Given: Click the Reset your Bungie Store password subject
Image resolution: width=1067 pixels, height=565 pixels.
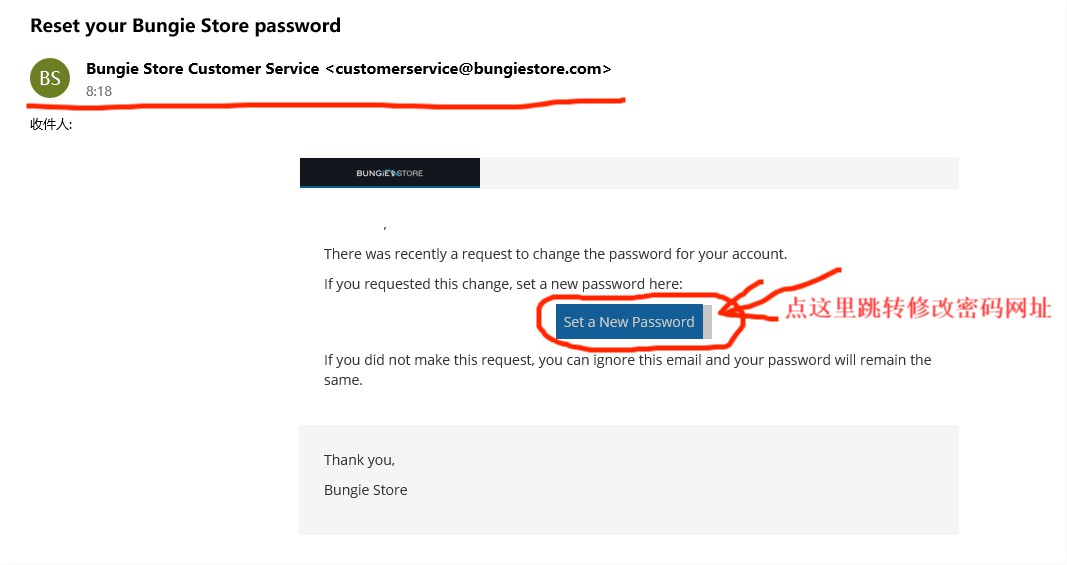Looking at the screenshot, I should [185, 26].
